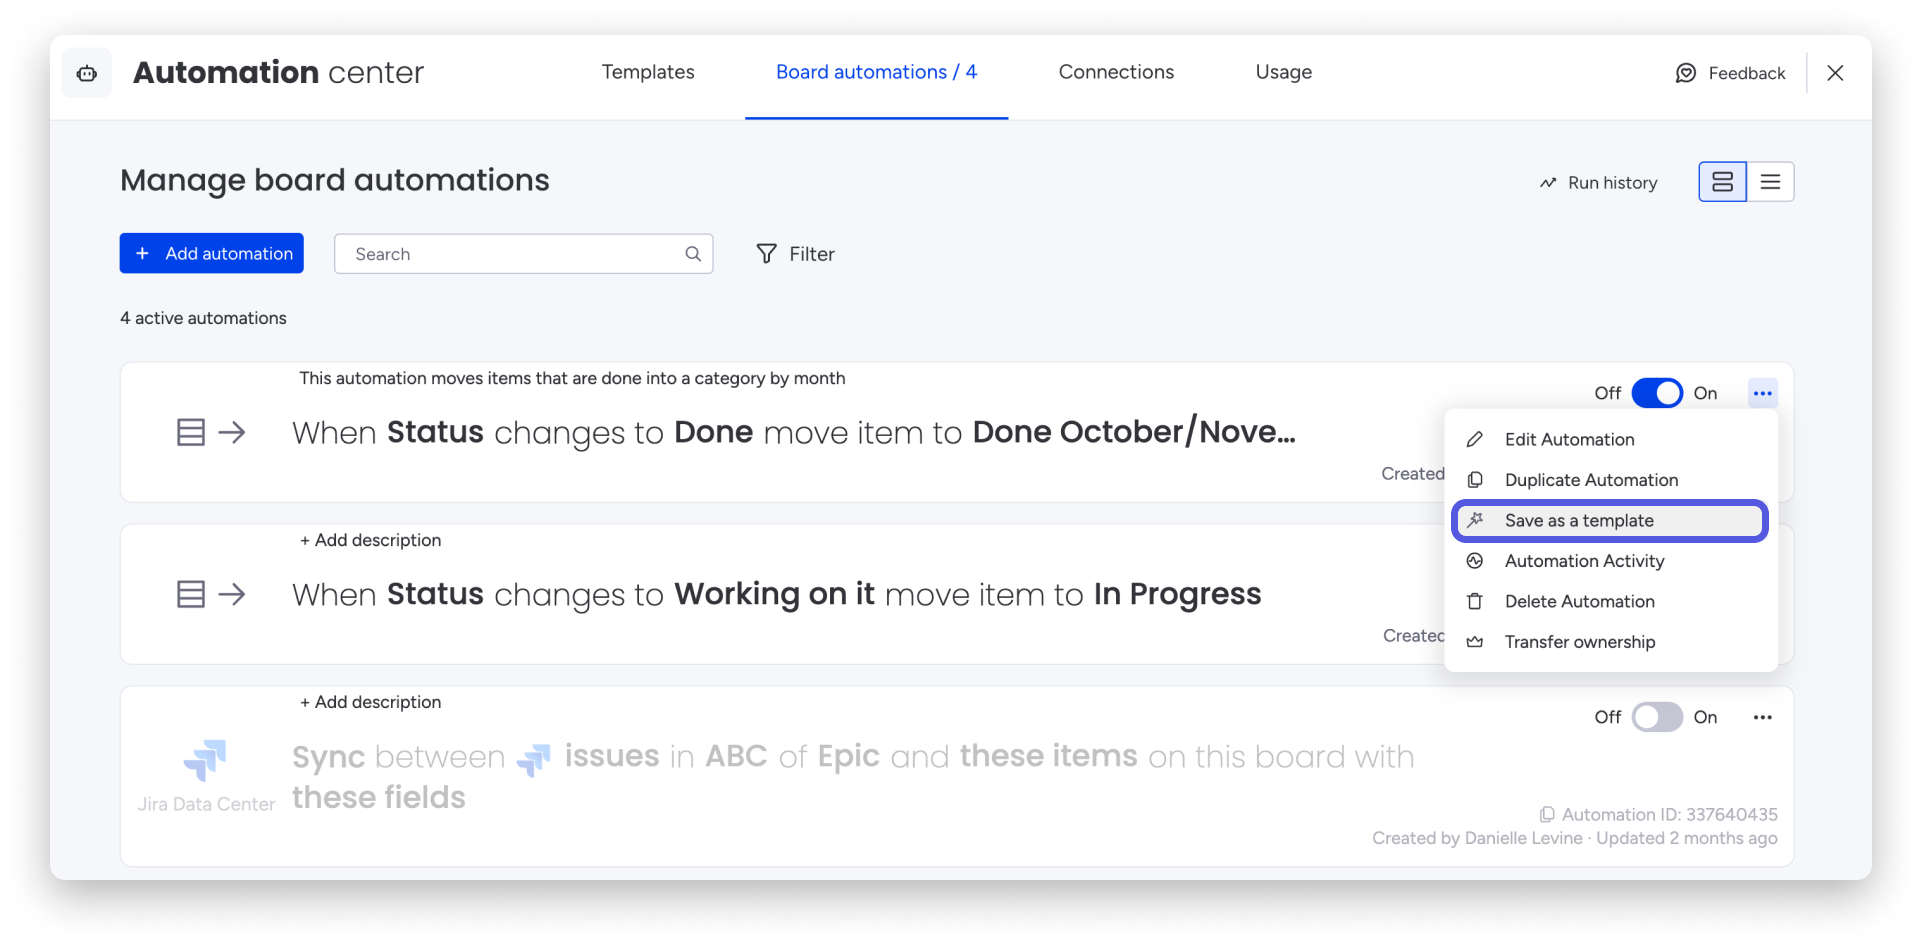Click the search magnifier icon
The height and width of the screenshot is (945, 1917).
(693, 254)
